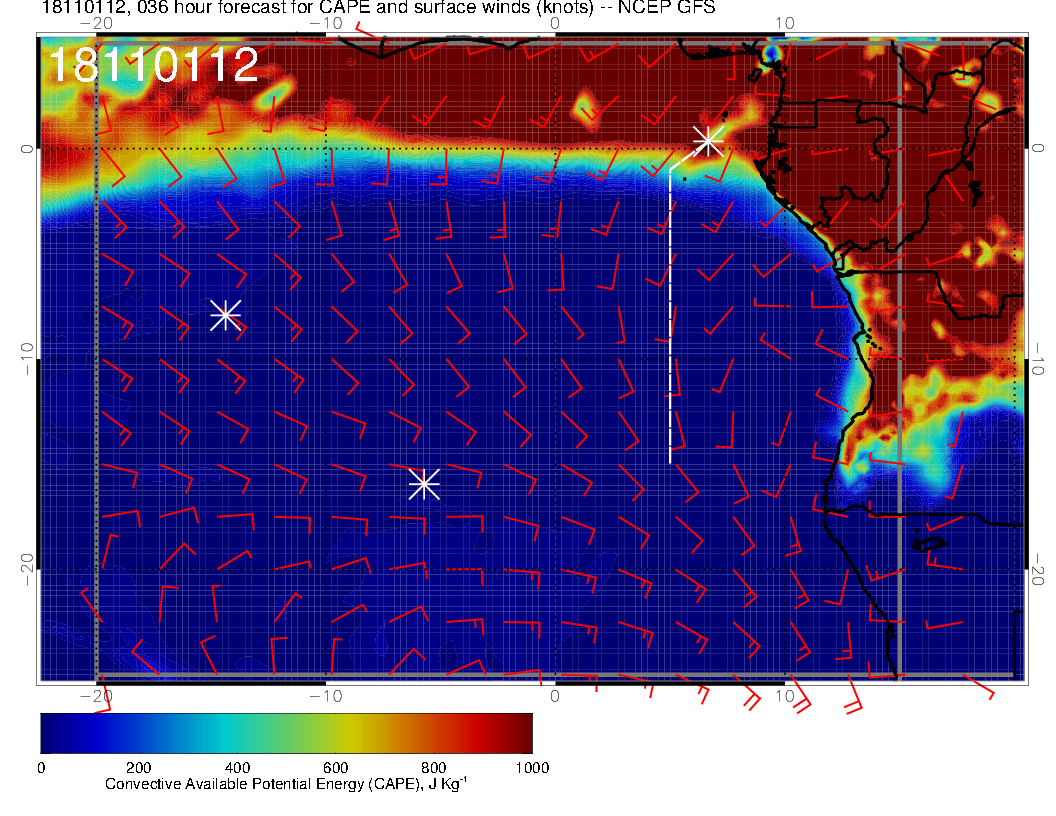Click the colorbar tick label "400"
1056x816 pixels.
click(237, 768)
